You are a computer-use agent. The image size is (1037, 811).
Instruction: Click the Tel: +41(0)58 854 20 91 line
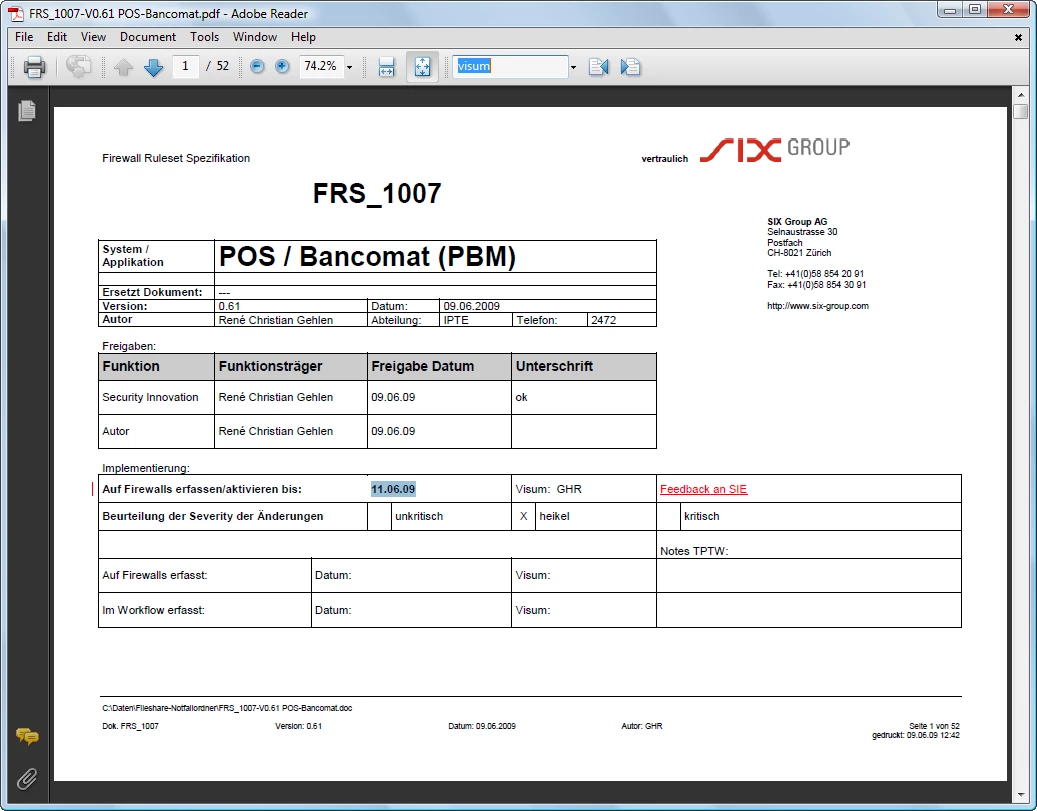(x=815, y=273)
